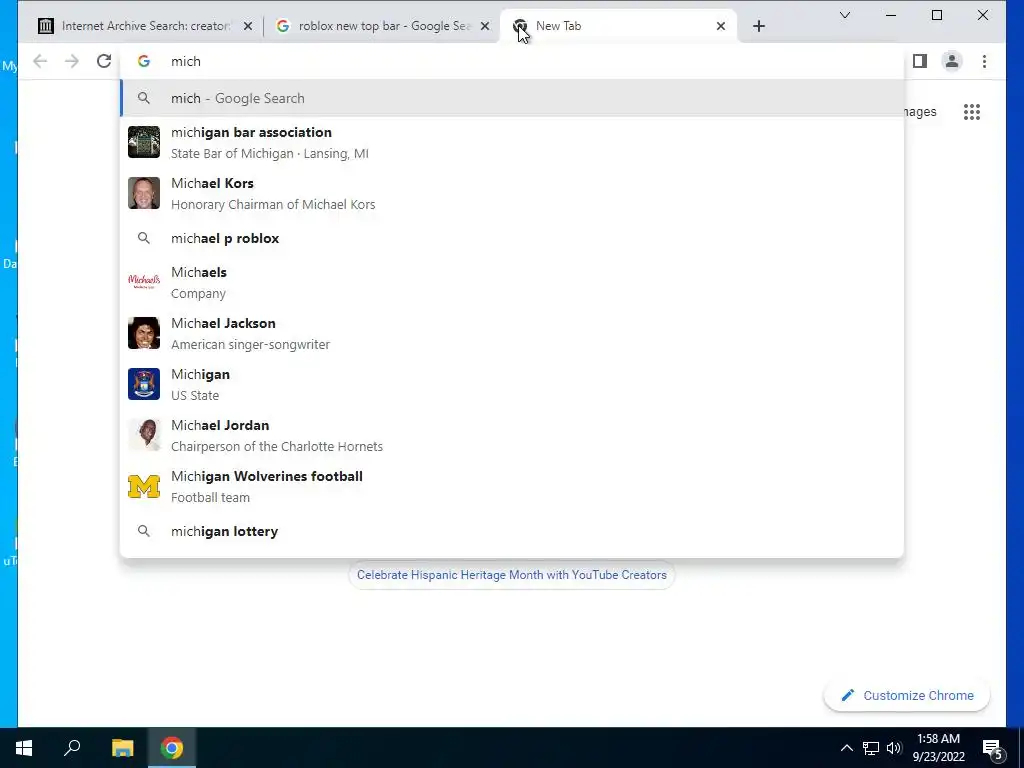1024x768 pixels.
Task: Reload the page with the refresh icon
Action: click(x=104, y=61)
